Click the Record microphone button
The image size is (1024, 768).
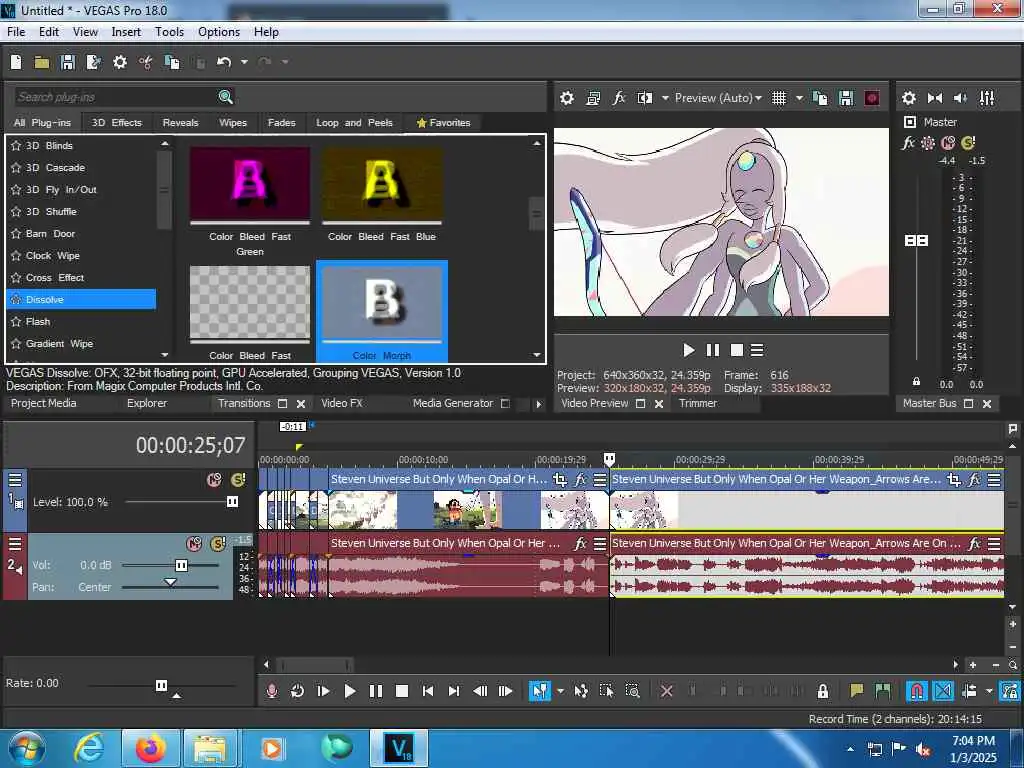tap(272, 690)
